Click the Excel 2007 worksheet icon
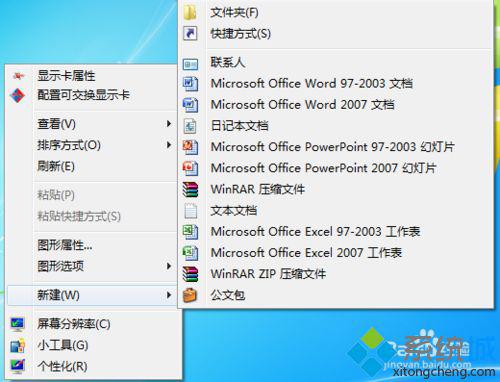 pos(190,253)
